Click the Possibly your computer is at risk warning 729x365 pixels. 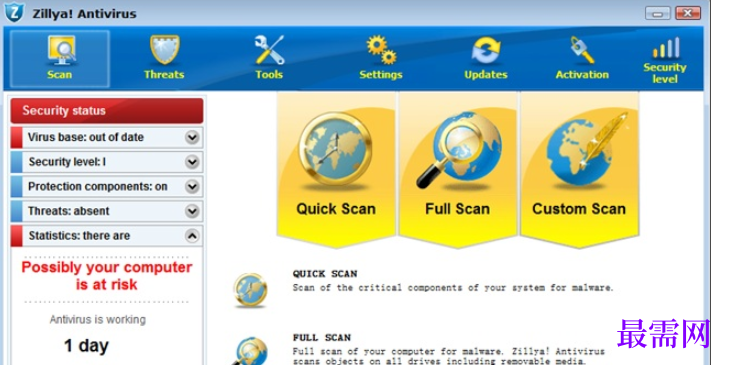[107, 276]
